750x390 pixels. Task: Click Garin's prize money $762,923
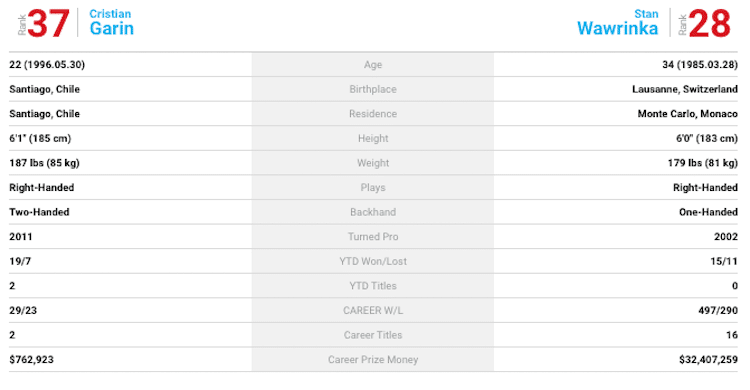pyautogui.click(x=31, y=359)
